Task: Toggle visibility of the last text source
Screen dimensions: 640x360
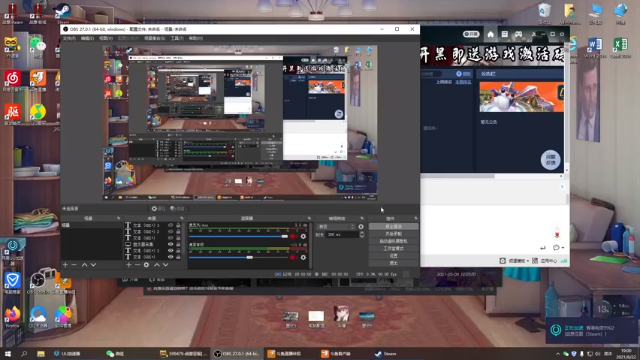Action: pyautogui.click(x=171, y=257)
